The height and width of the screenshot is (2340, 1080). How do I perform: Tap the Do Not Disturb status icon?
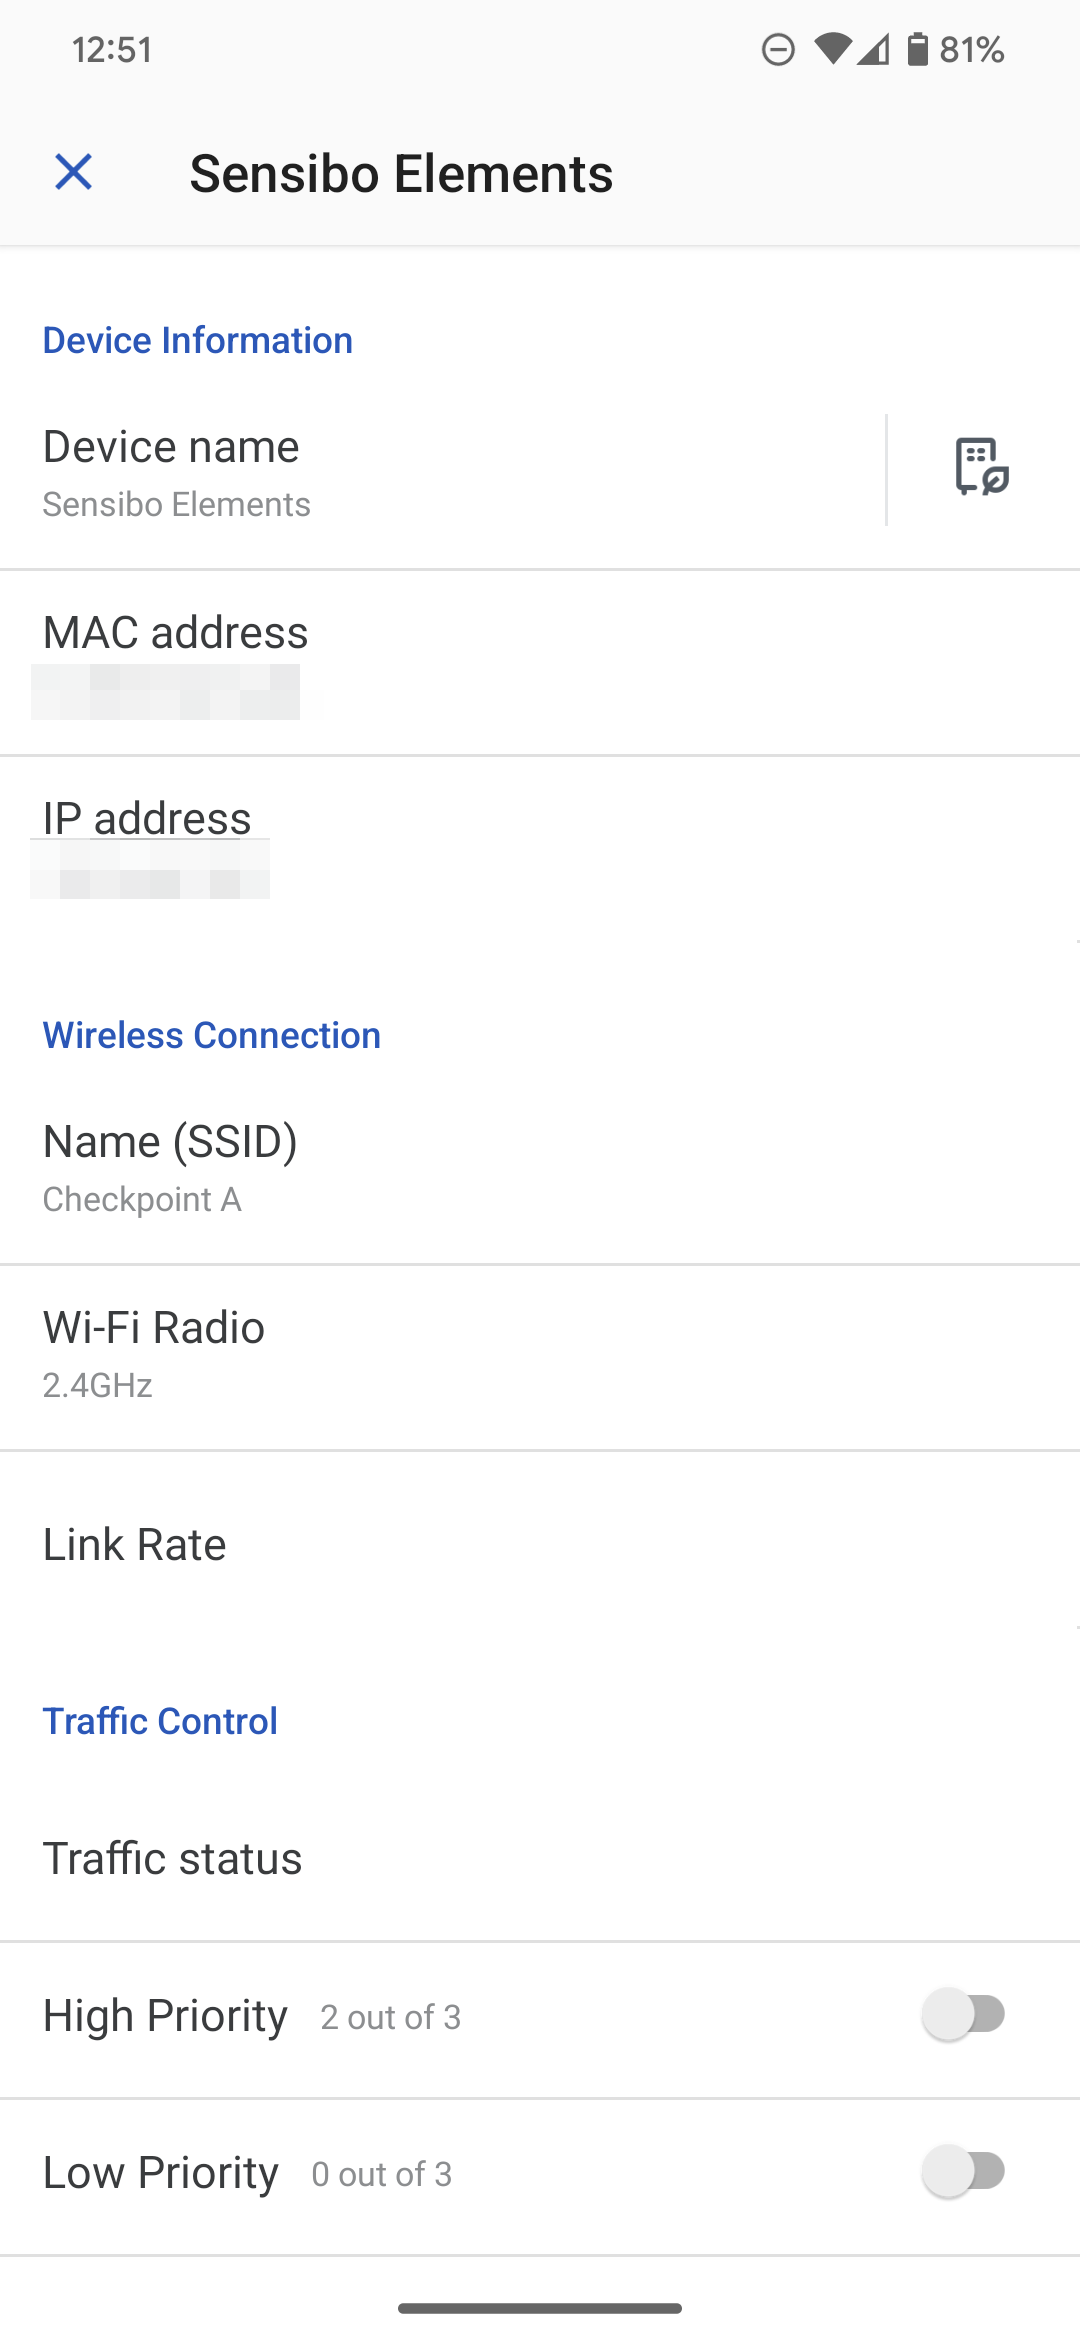(x=778, y=49)
